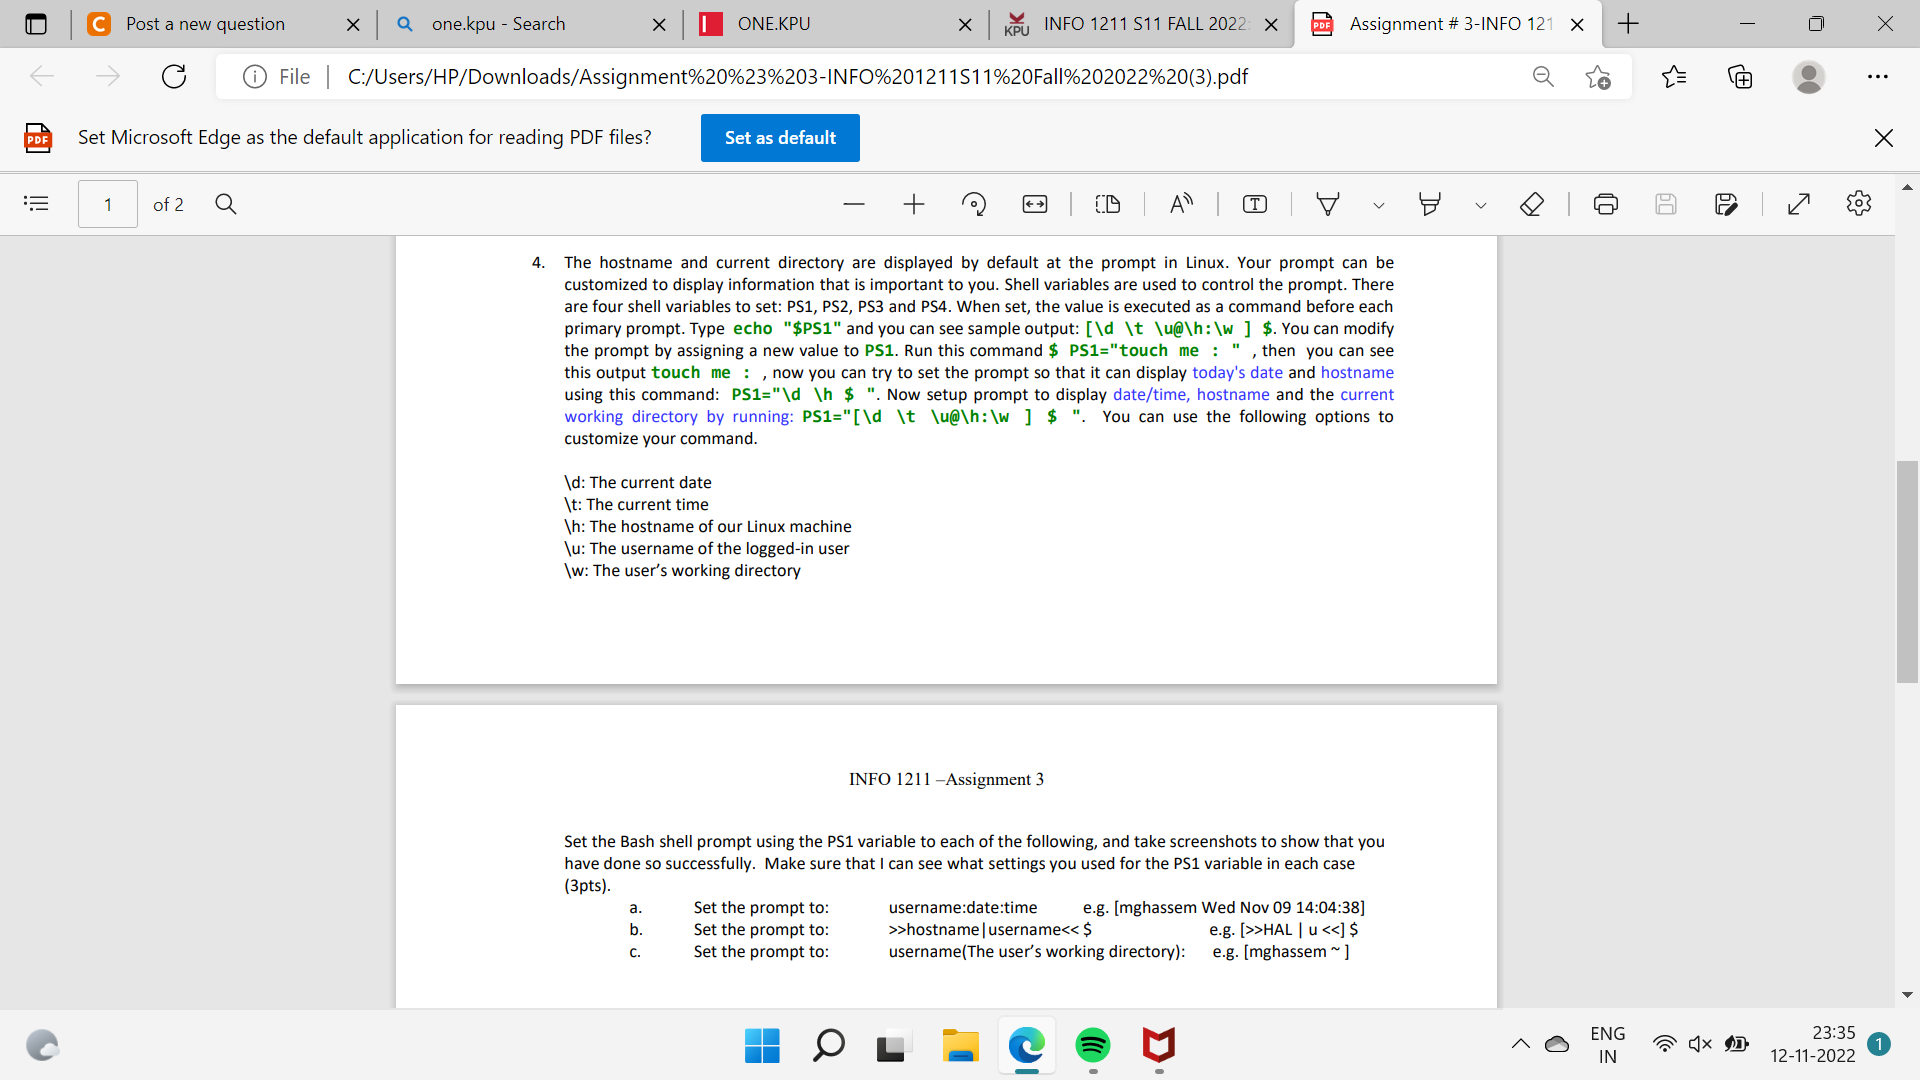The height and width of the screenshot is (1080, 1920).
Task: Pick the Draw annotation tool
Action: 1328,204
